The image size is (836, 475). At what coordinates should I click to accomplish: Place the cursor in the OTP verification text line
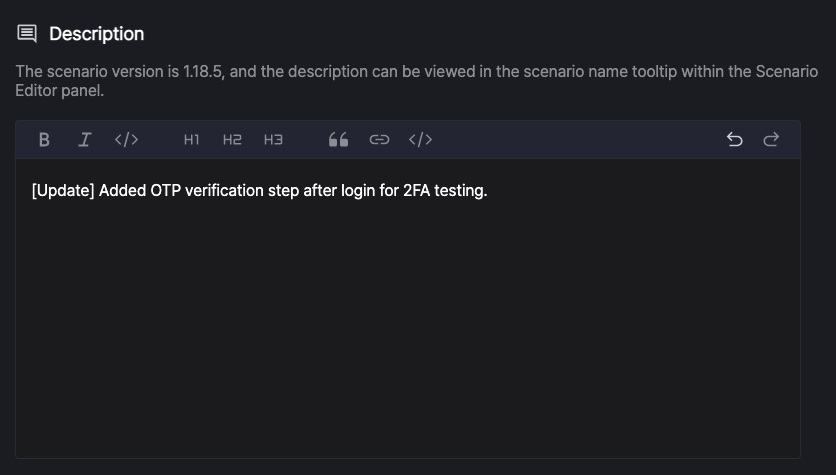260,191
